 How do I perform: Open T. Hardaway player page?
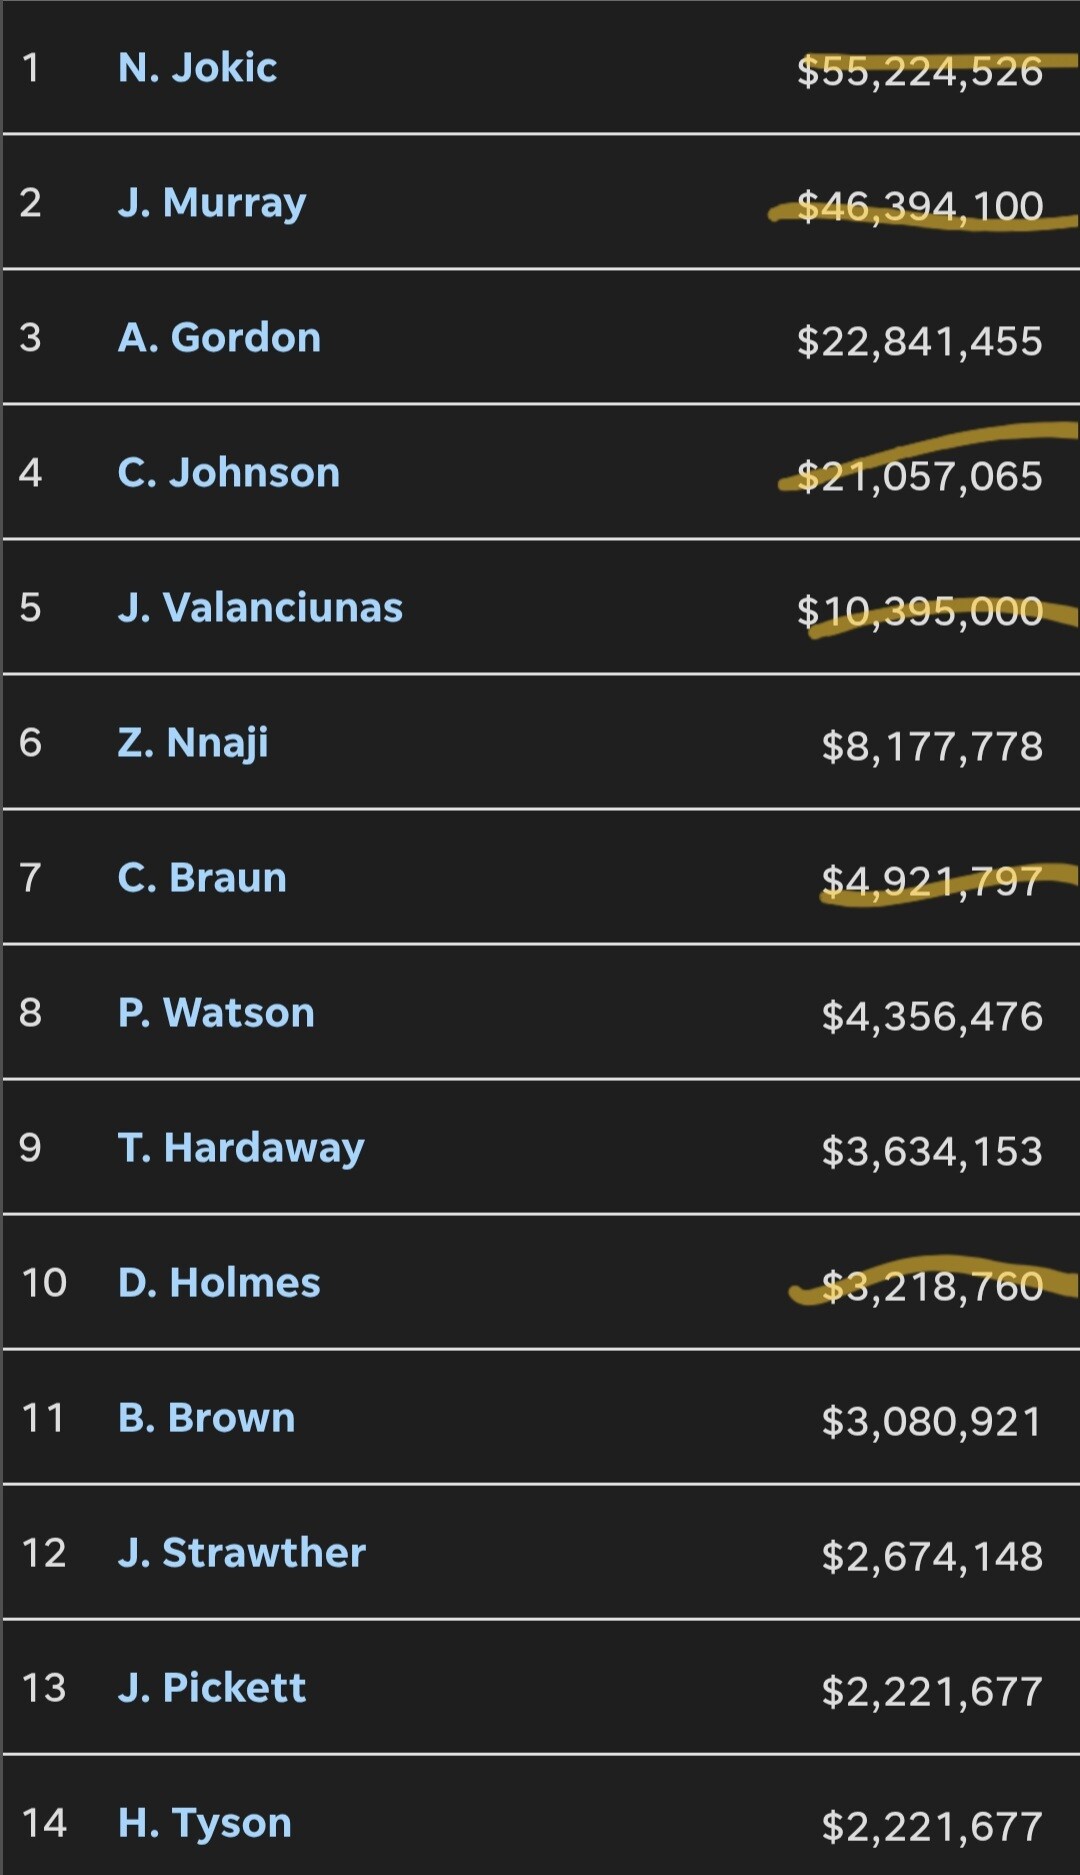tap(241, 1148)
